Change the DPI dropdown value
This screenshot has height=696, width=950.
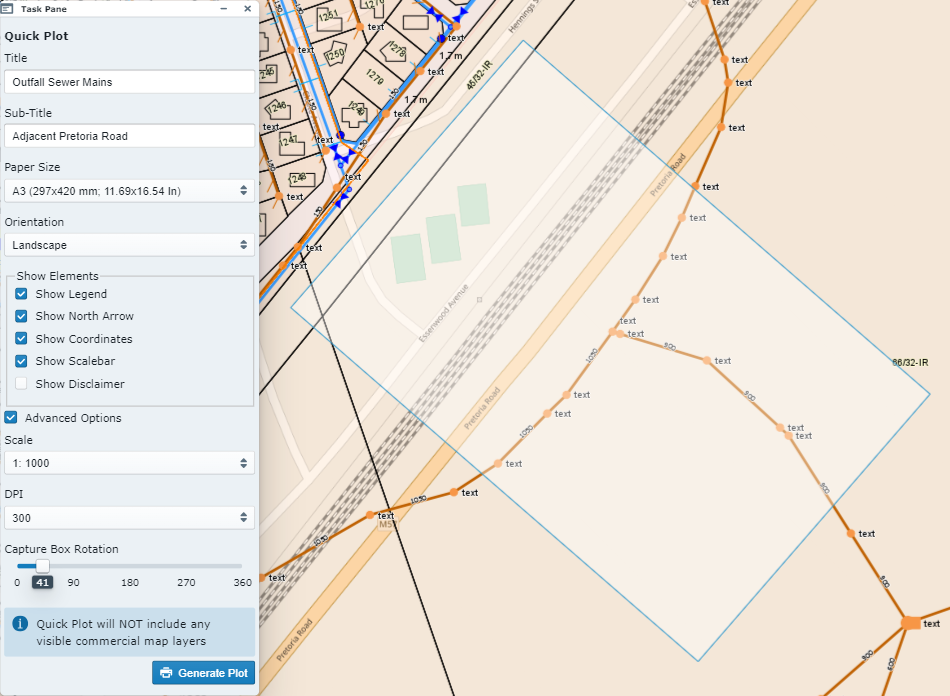[129, 518]
